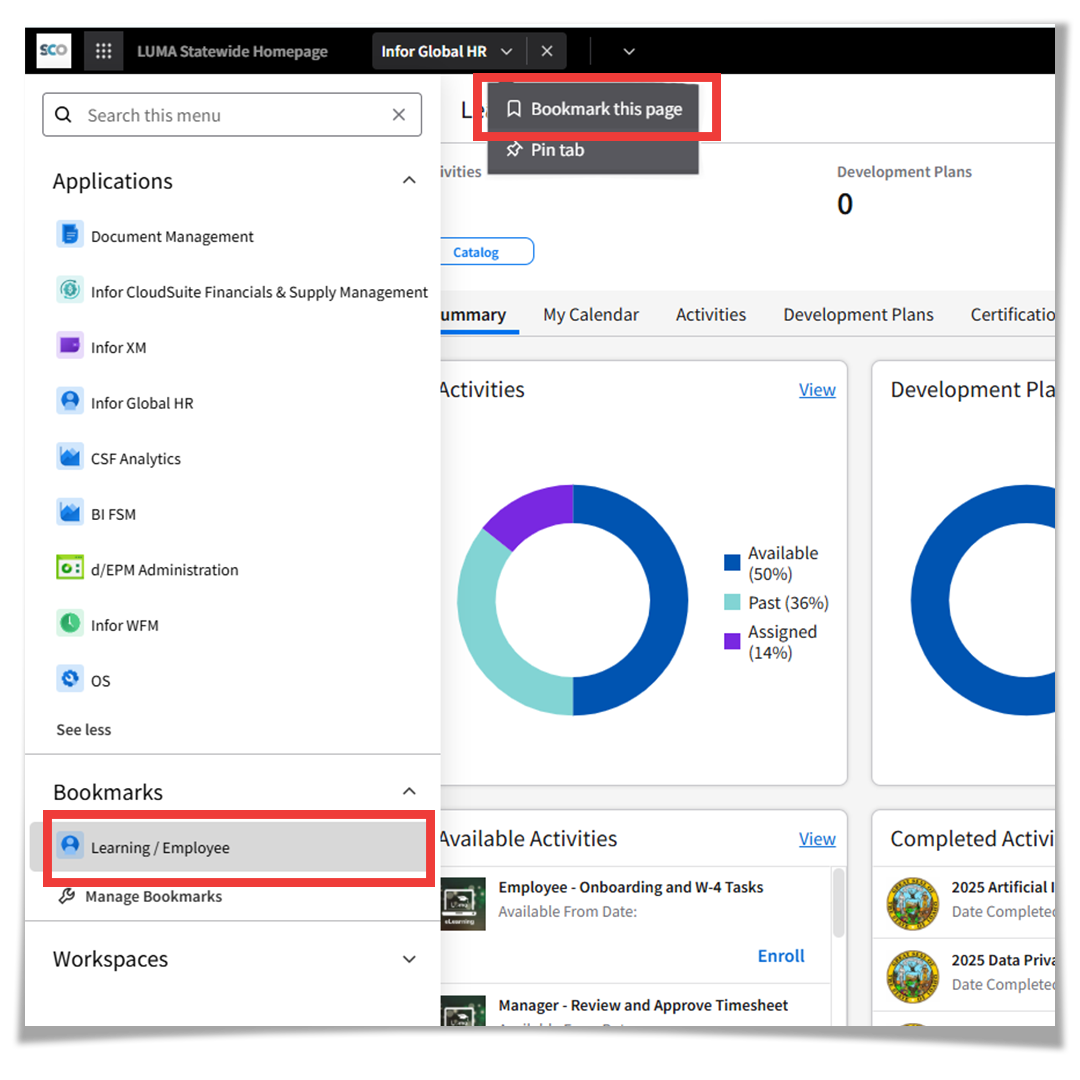The width and height of the screenshot is (1080, 1080).
Task: Select Pin tab from menu
Action: [x=593, y=149]
